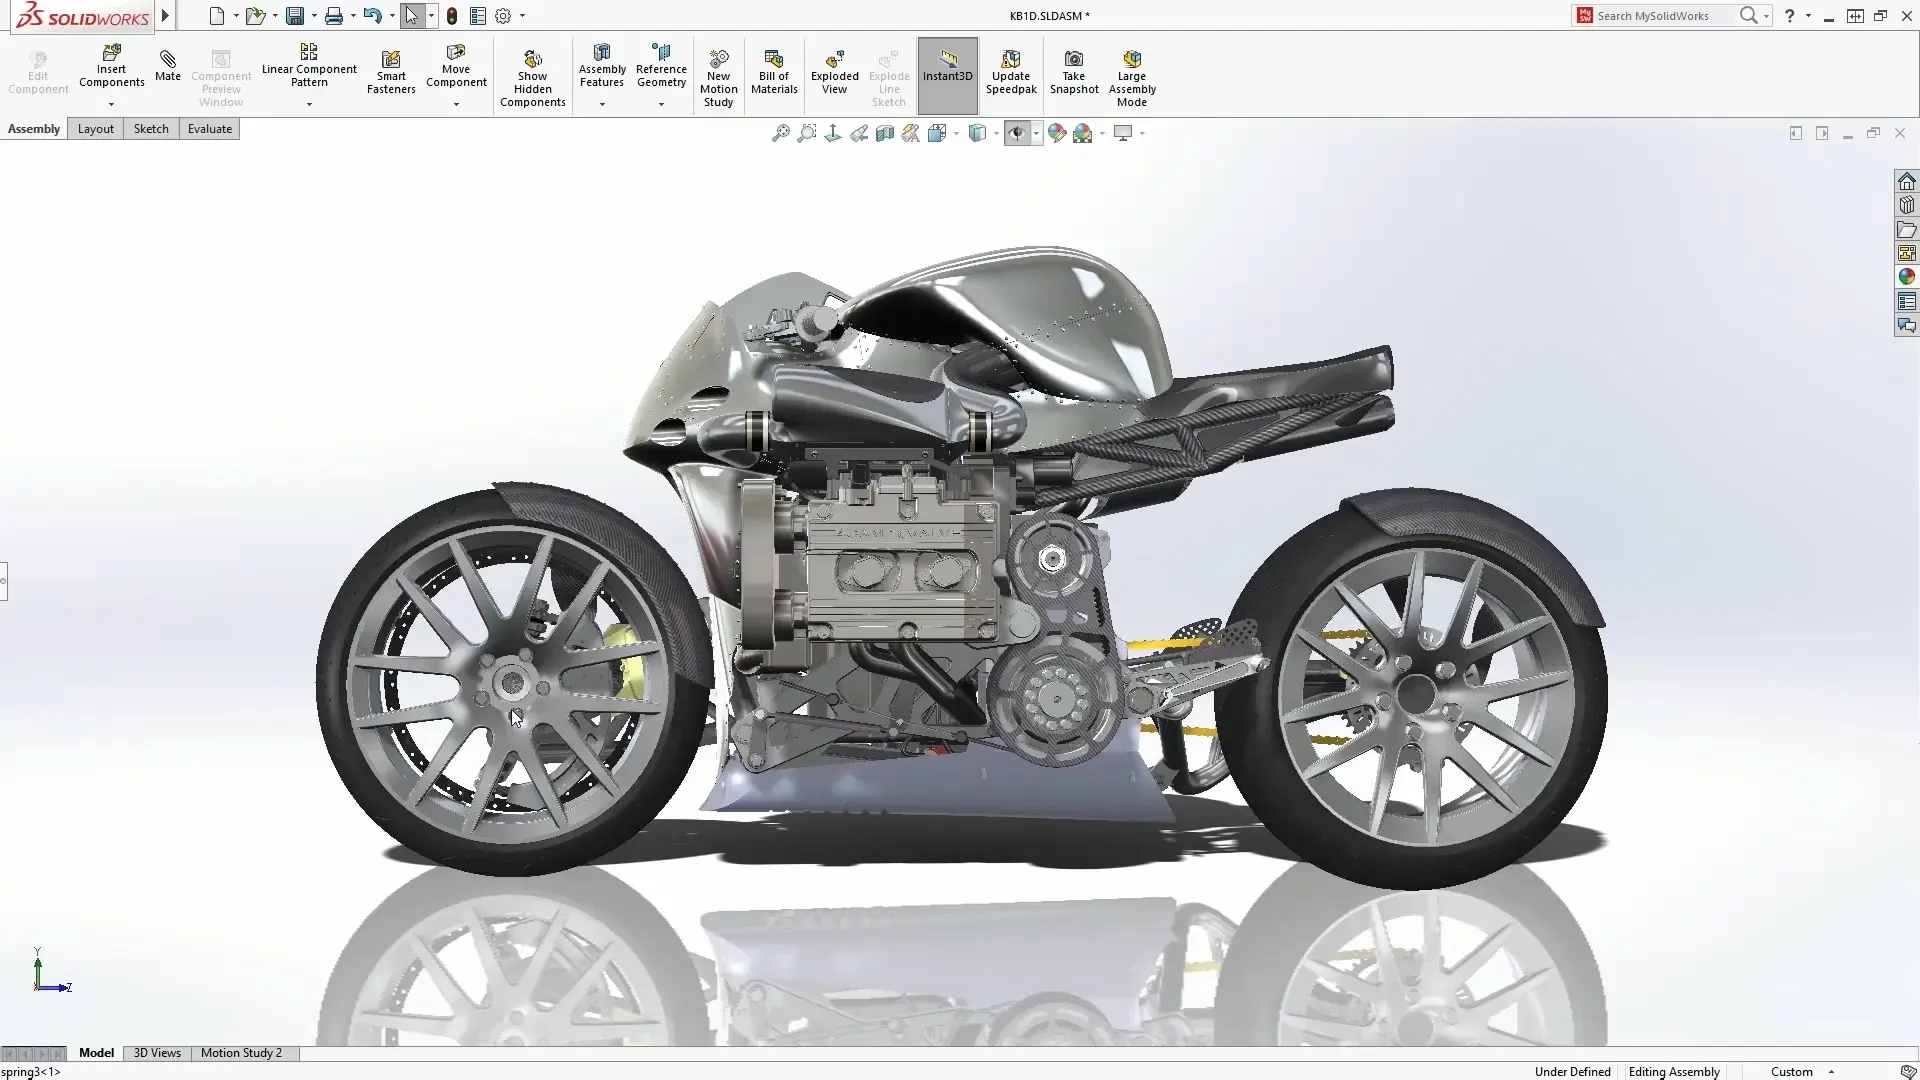
Task: Open Edit Appearance from the heads-up toolbar
Action: [x=1057, y=133]
